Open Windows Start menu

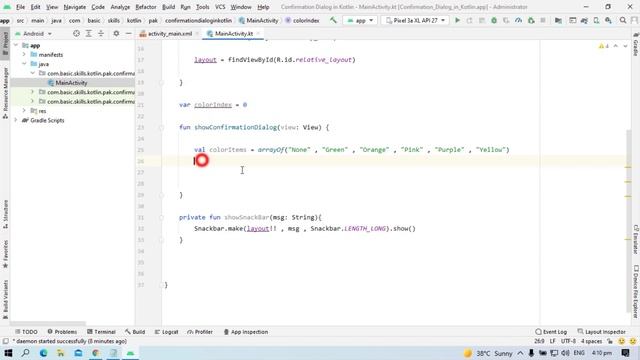point(8,353)
